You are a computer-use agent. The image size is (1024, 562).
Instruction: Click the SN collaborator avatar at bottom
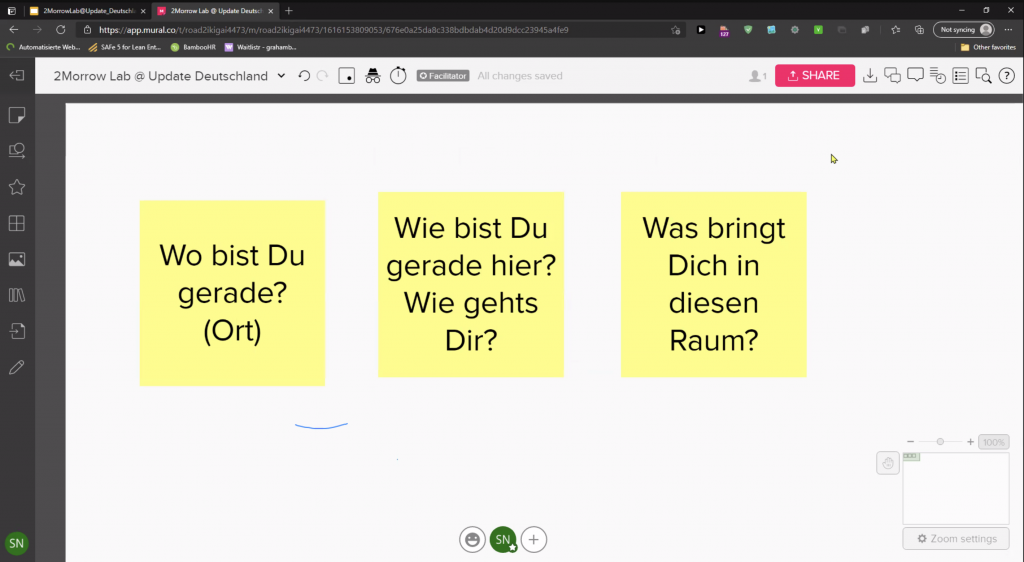[503, 540]
